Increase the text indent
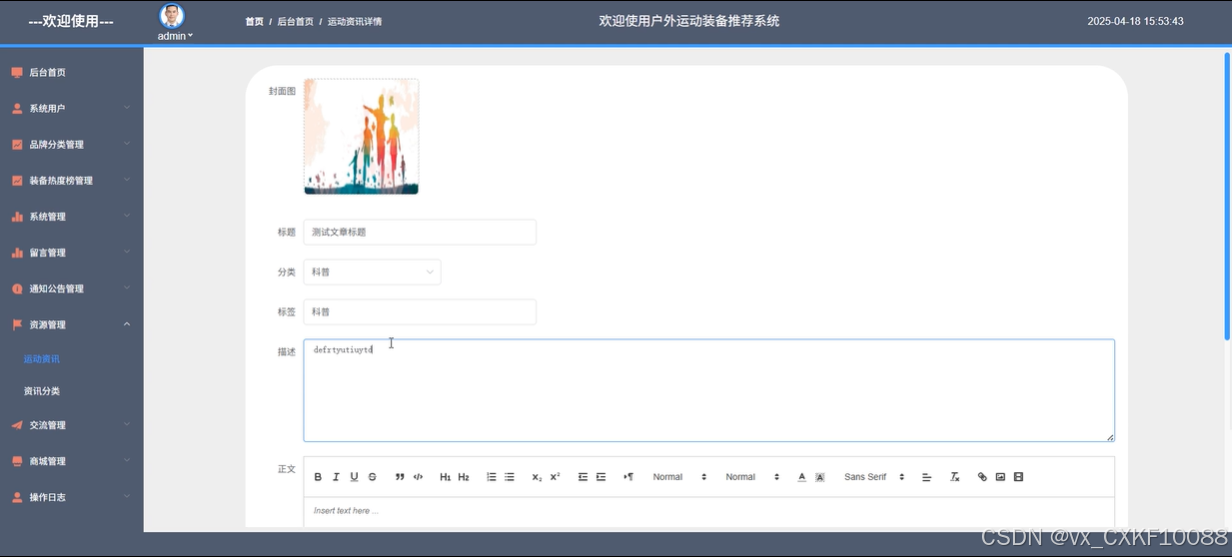Viewport: 1232px width, 557px height. (x=601, y=477)
